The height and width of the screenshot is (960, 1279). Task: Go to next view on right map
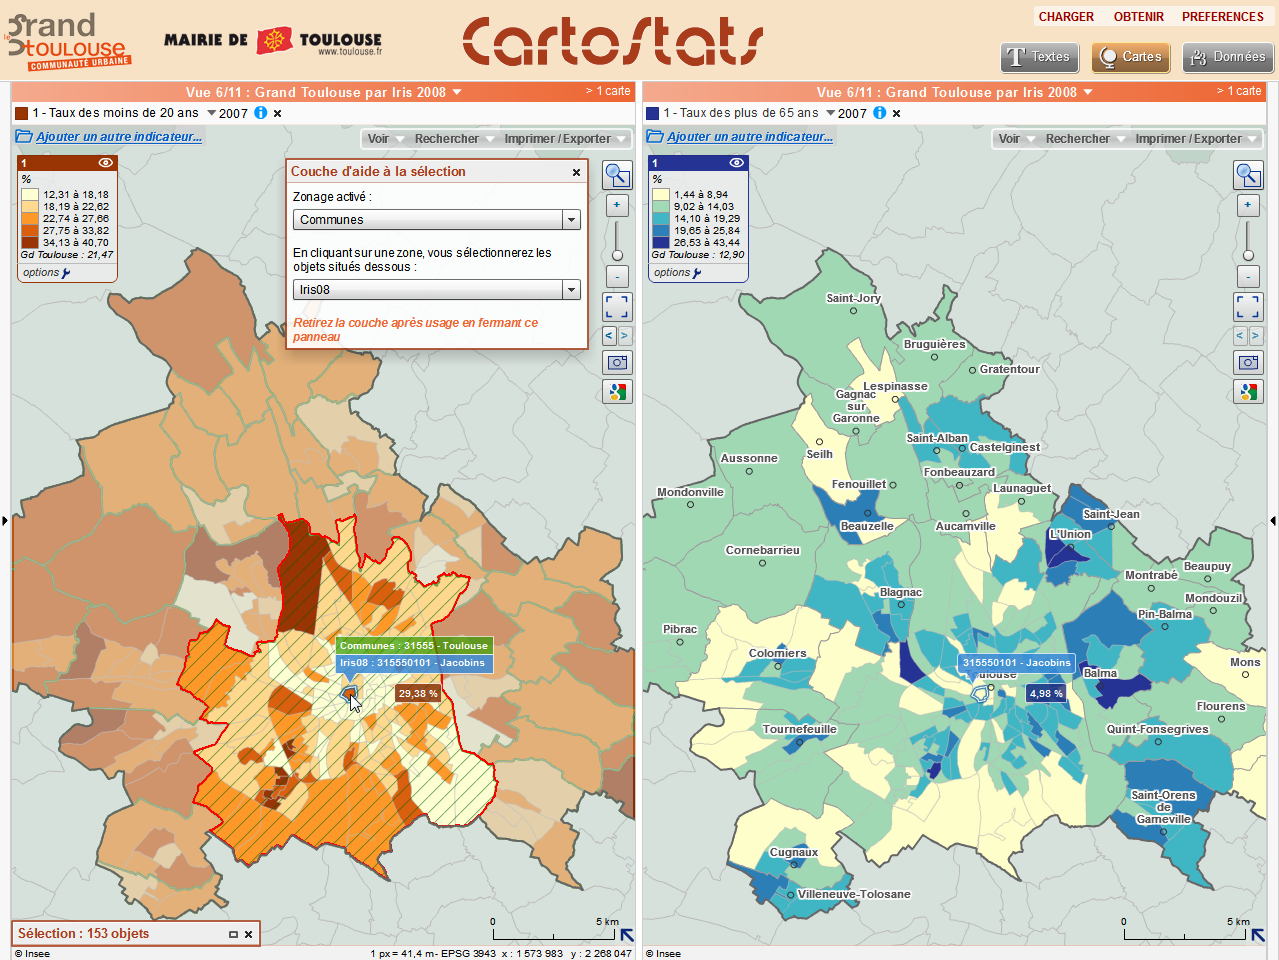1256,336
